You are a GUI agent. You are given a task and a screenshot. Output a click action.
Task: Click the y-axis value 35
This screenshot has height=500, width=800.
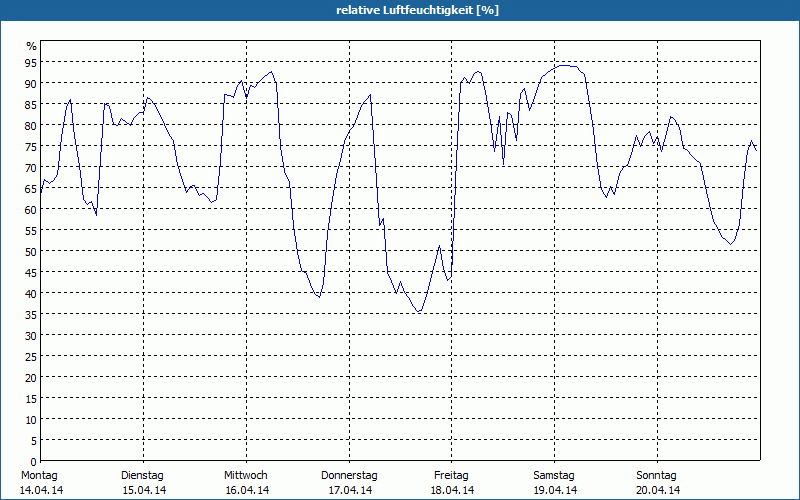click(31, 315)
